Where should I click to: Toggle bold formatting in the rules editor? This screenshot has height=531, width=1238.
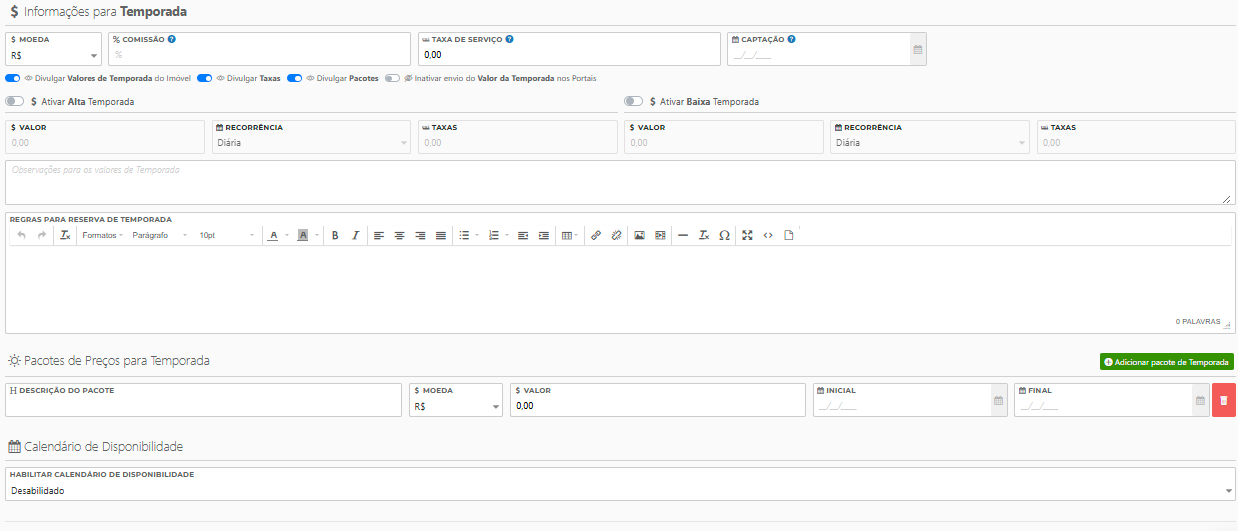point(335,235)
